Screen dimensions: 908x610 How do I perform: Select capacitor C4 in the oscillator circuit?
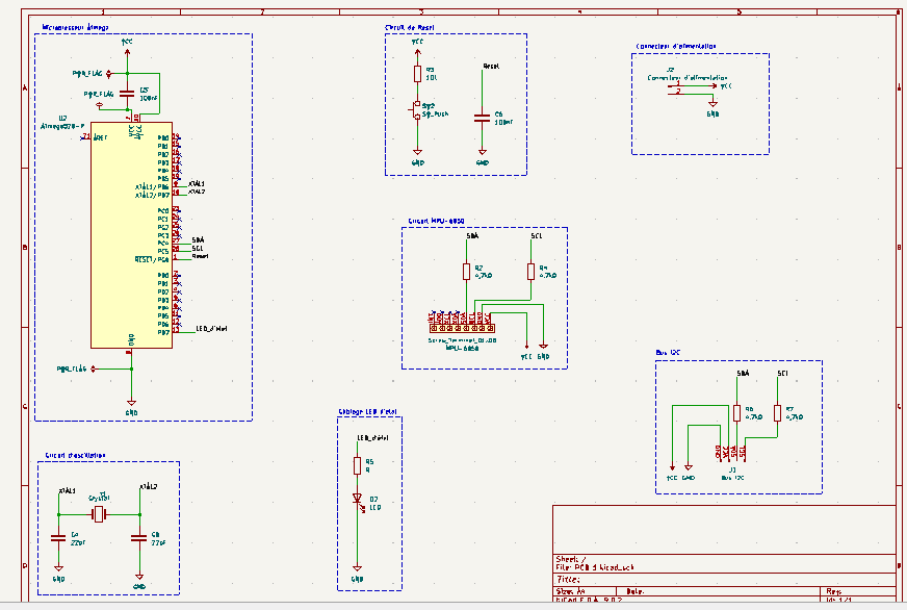[58, 538]
